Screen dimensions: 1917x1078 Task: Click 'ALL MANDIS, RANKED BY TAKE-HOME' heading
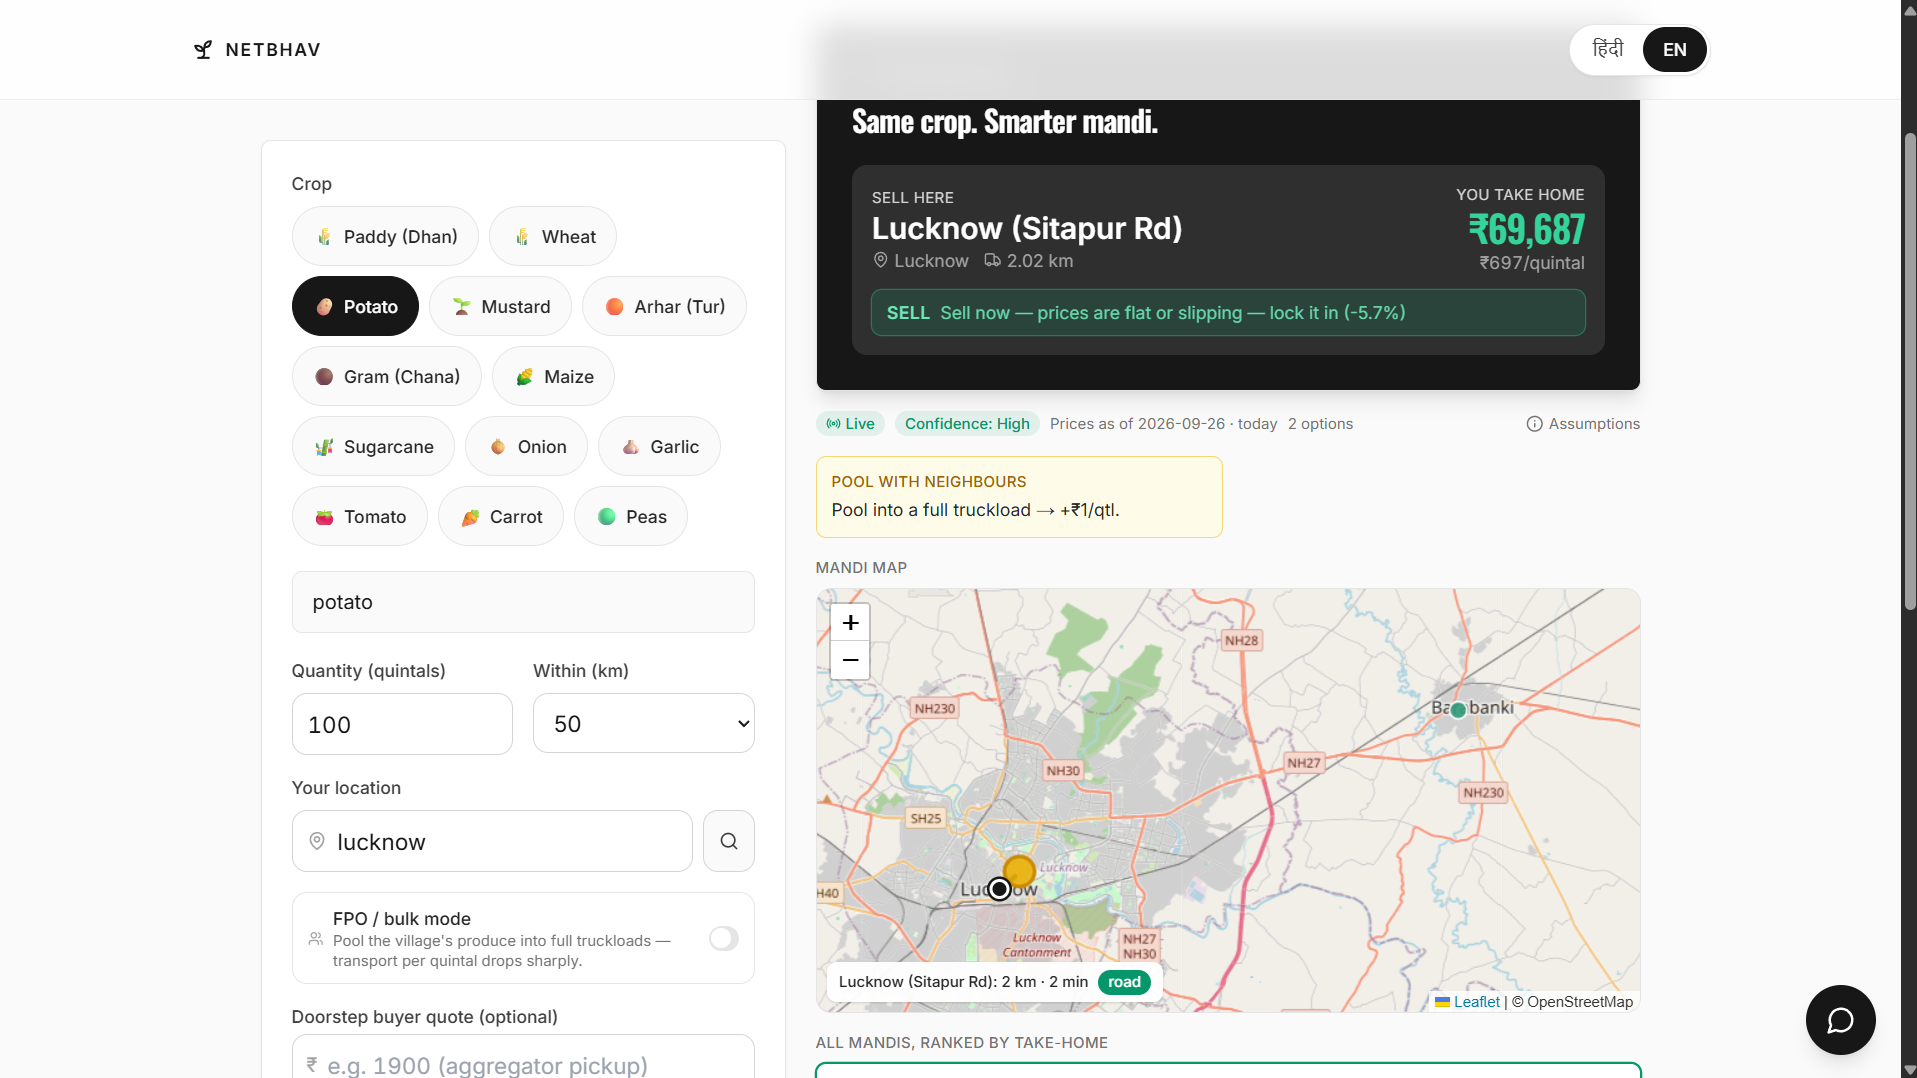pos(962,1043)
